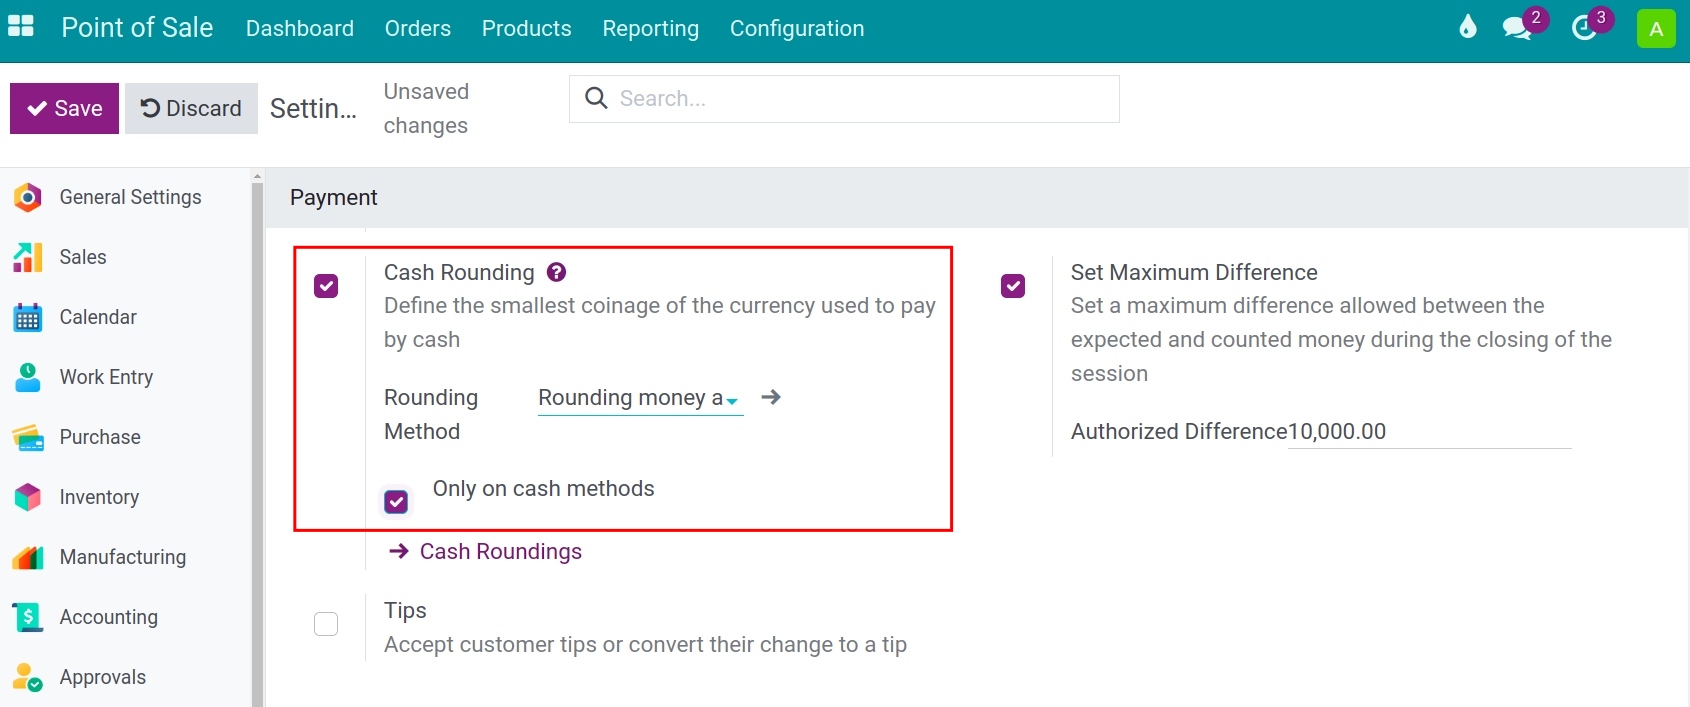
Task: Click the Approvals user check icon
Action: pos(28,677)
